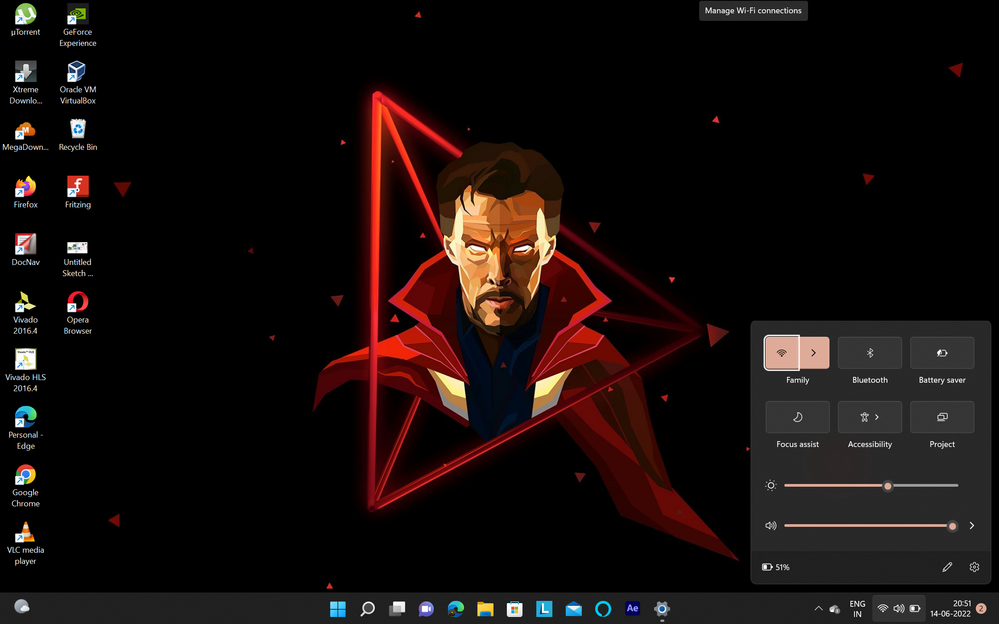Open Microsoft Store from the taskbar
This screenshot has height=624, width=999.
coord(515,609)
